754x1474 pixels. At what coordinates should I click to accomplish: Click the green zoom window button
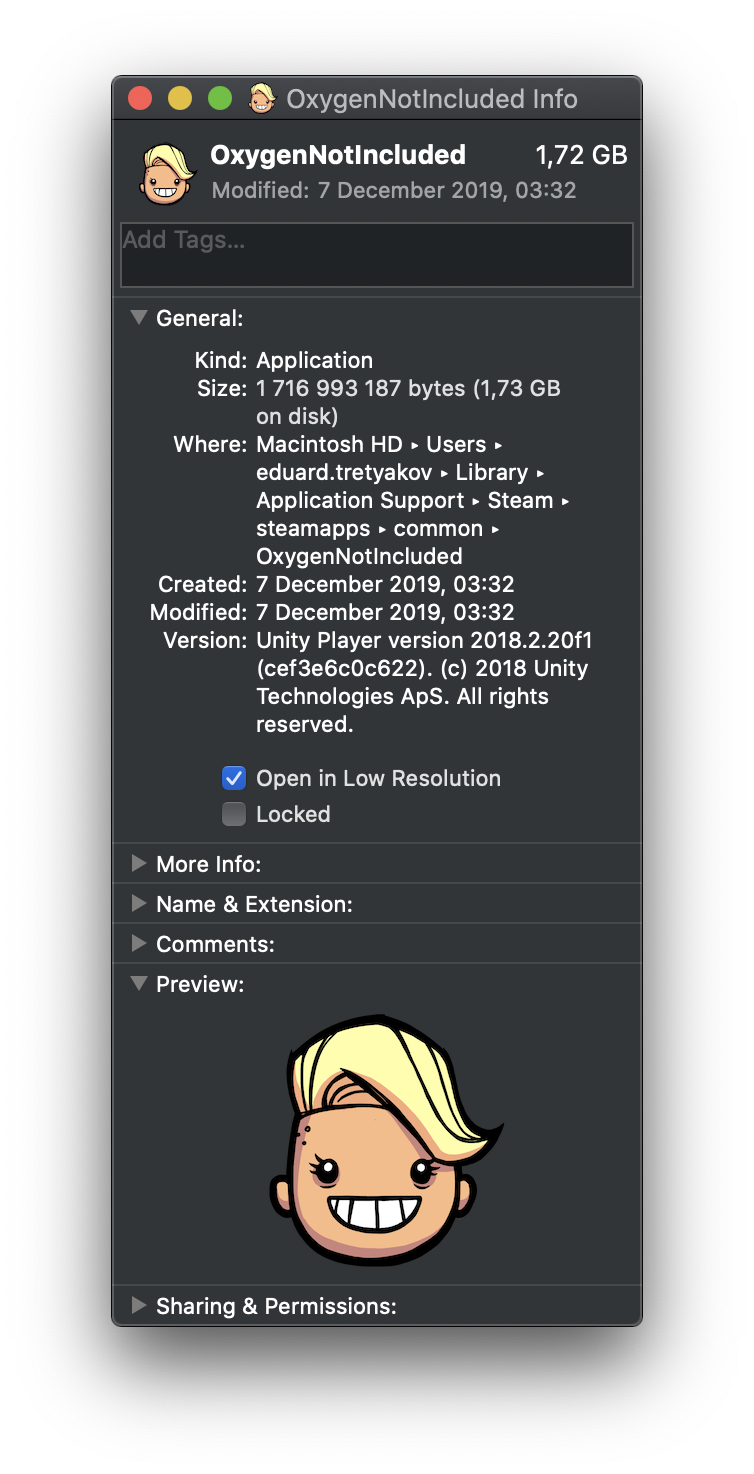click(220, 99)
